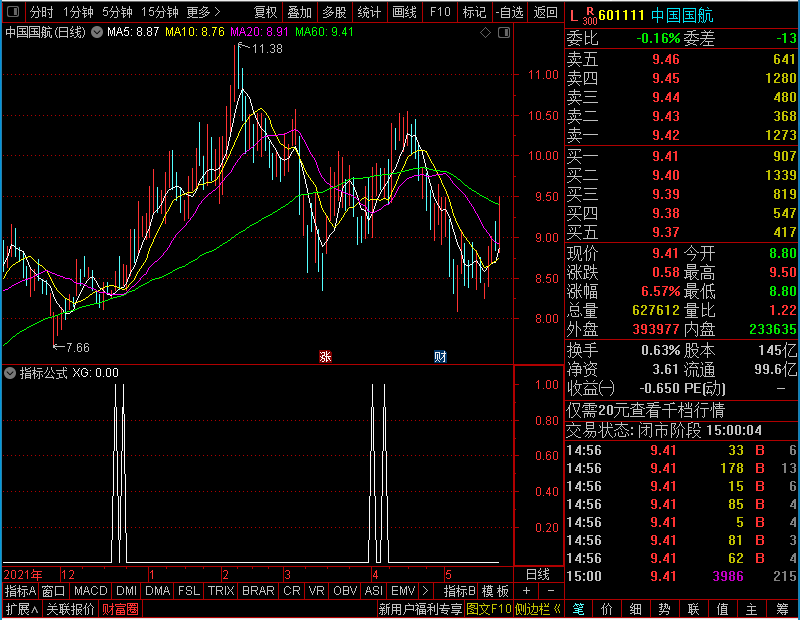Switch indicator to EMV
Screen dimensions: 800x620
tap(403, 591)
